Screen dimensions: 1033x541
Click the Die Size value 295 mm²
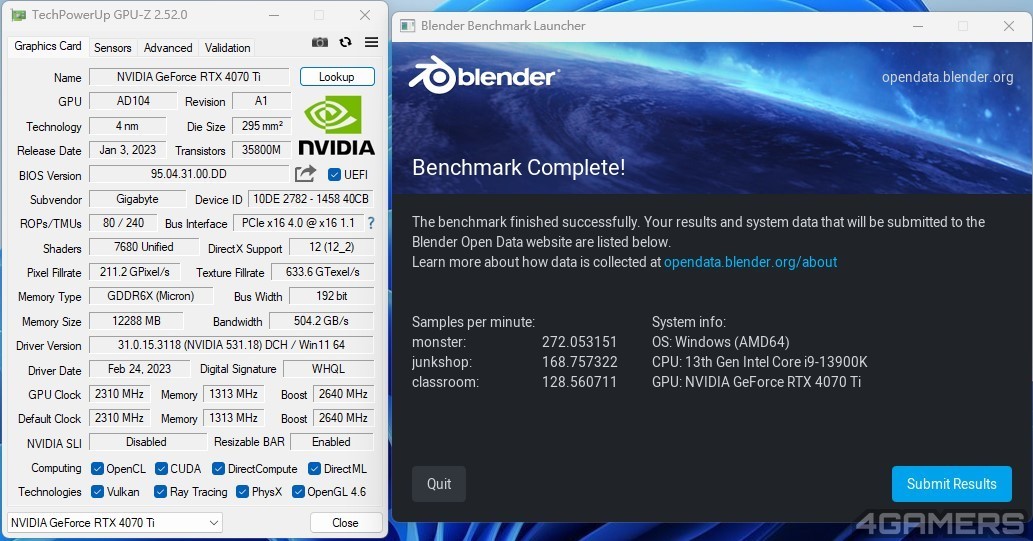[262, 125]
